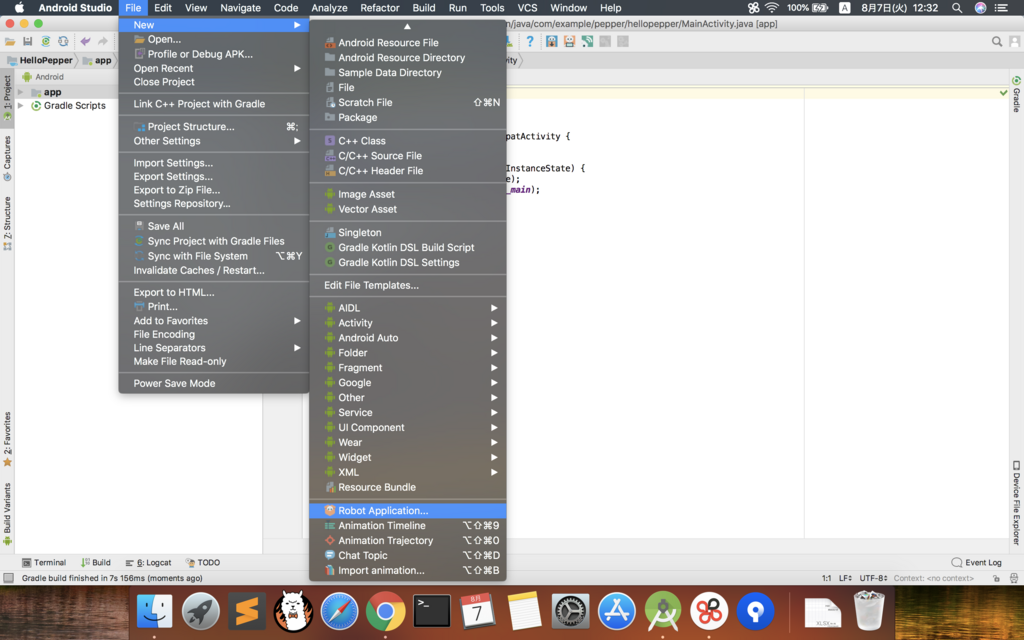This screenshot has height=640, width=1024.
Task: Open the Edit menu
Action: 163,8
